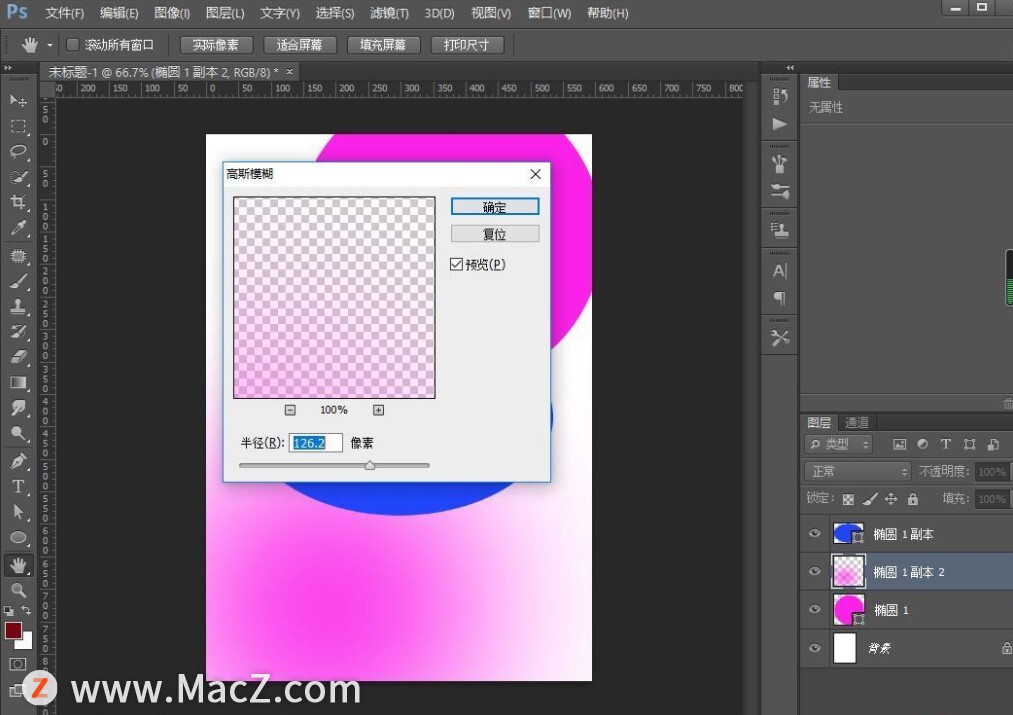The width and height of the screenshot is (1013, 715).
Task: Hide the 椭圆 1 layer
Action: pos(815,609)
